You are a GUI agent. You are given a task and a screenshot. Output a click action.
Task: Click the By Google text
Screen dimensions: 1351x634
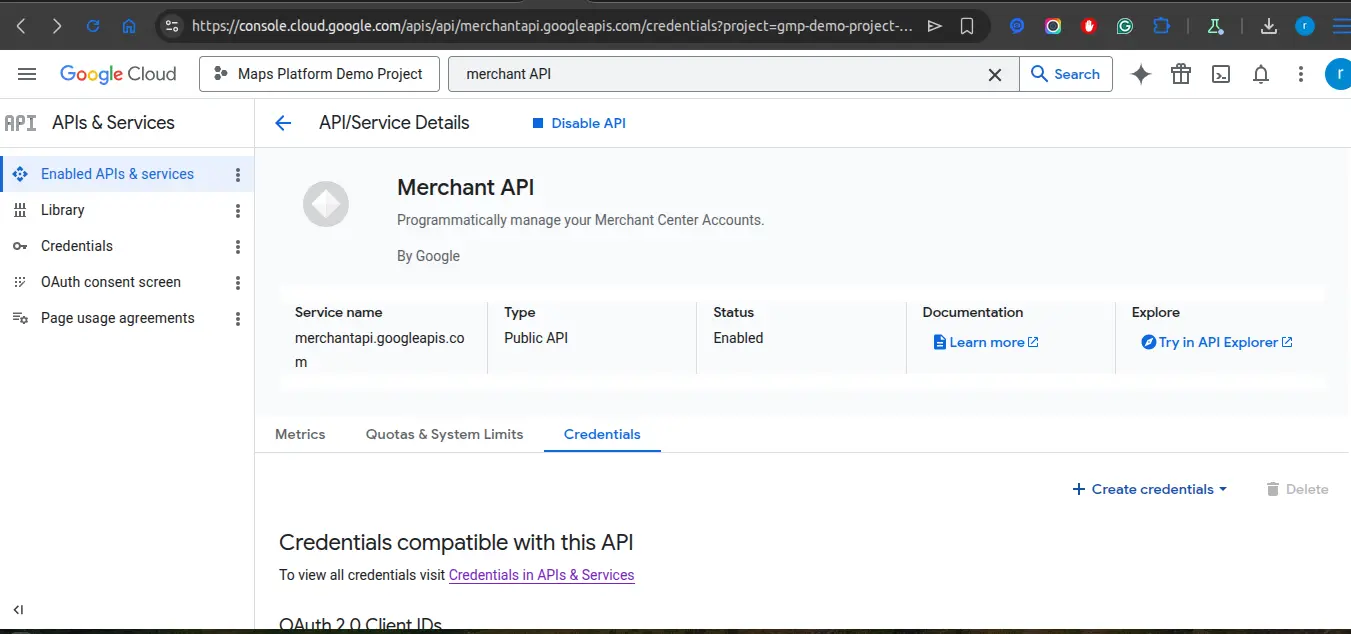tap(428, 256)
